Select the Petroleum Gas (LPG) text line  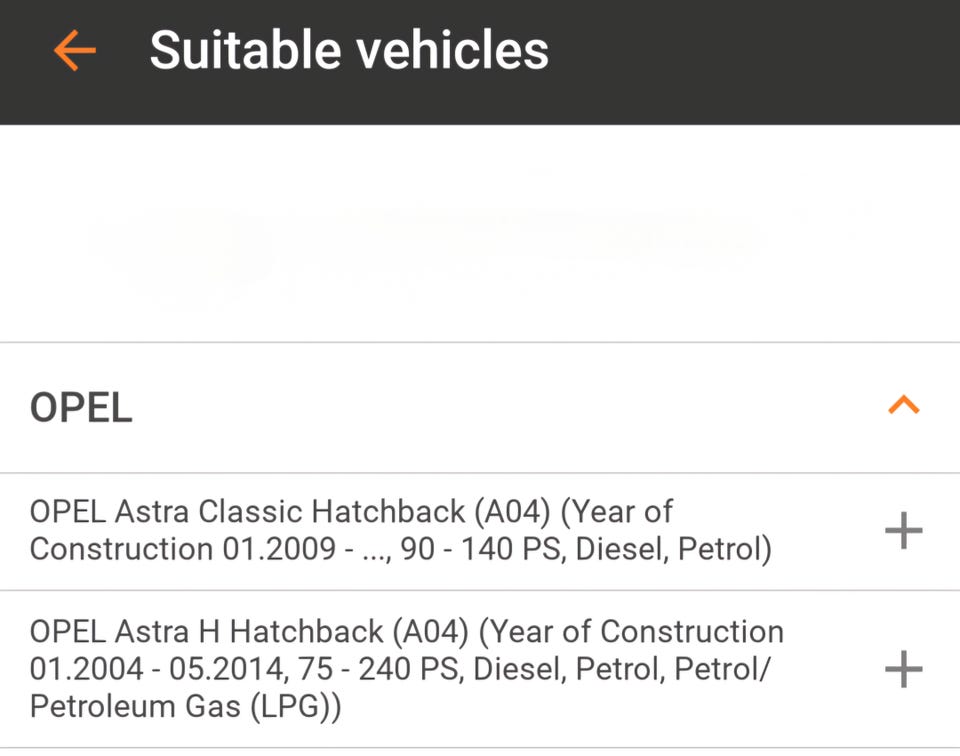tap(185, 706)
